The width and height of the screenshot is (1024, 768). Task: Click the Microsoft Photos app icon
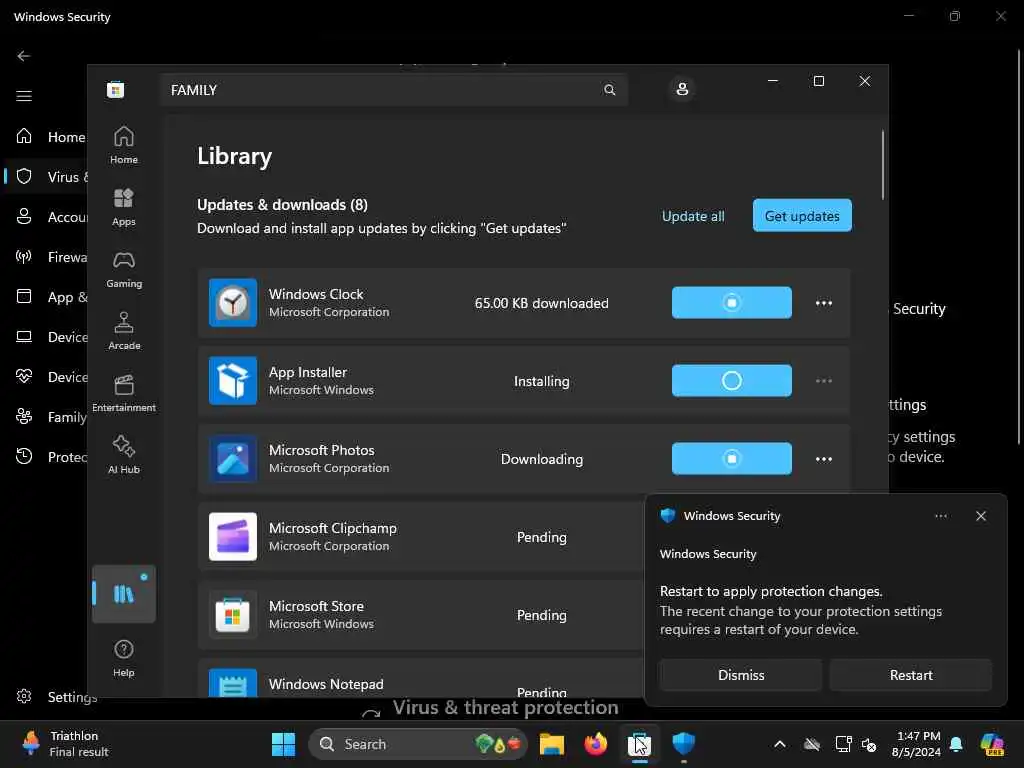(x=233, y=458)
